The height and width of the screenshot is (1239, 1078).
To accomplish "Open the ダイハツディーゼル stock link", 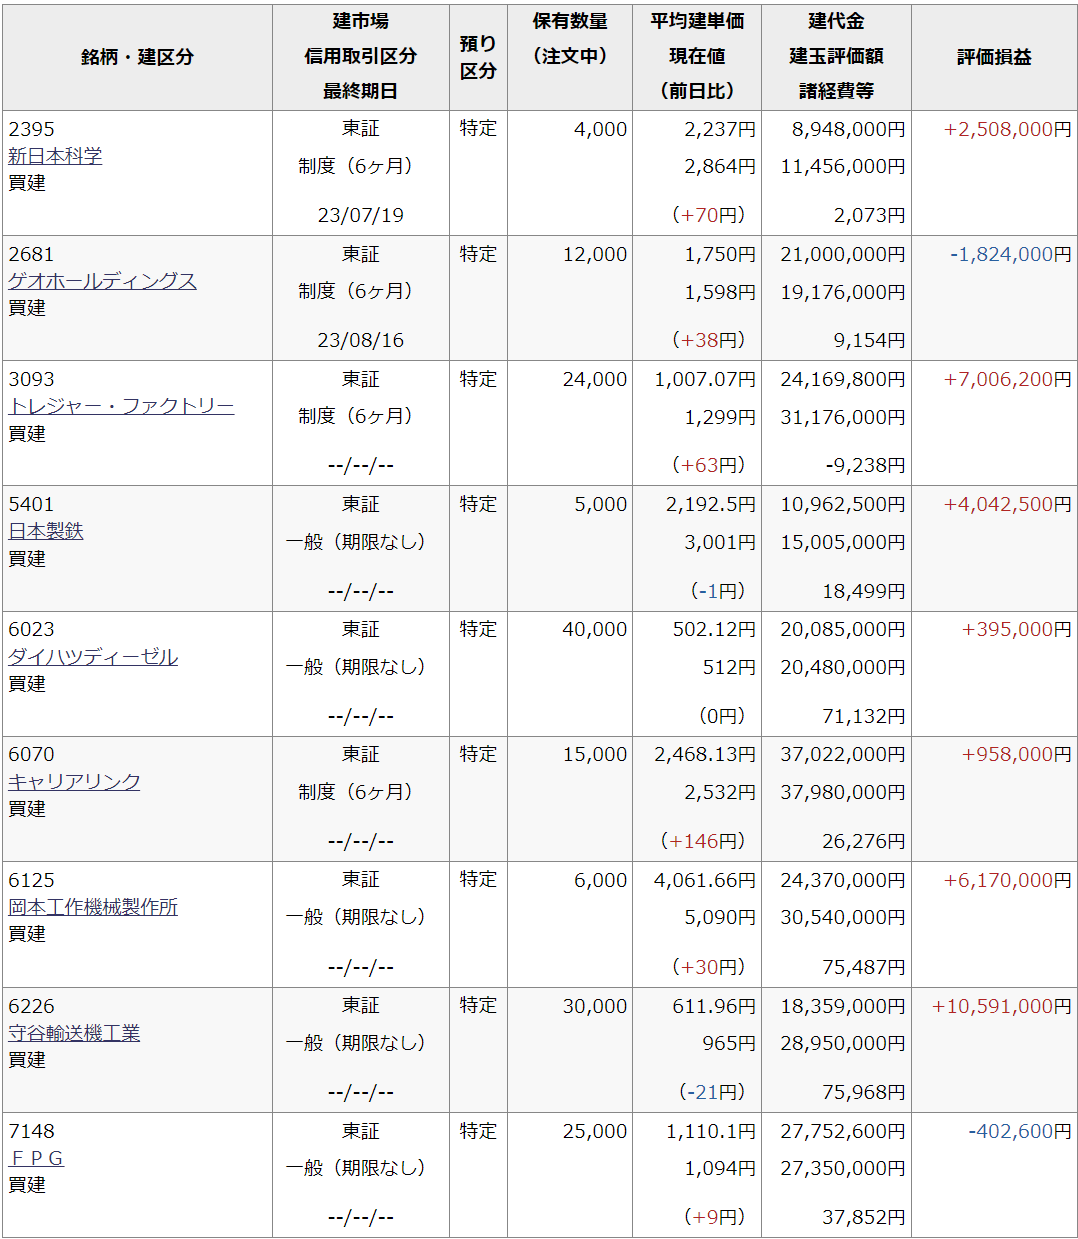I will [93, 657].
